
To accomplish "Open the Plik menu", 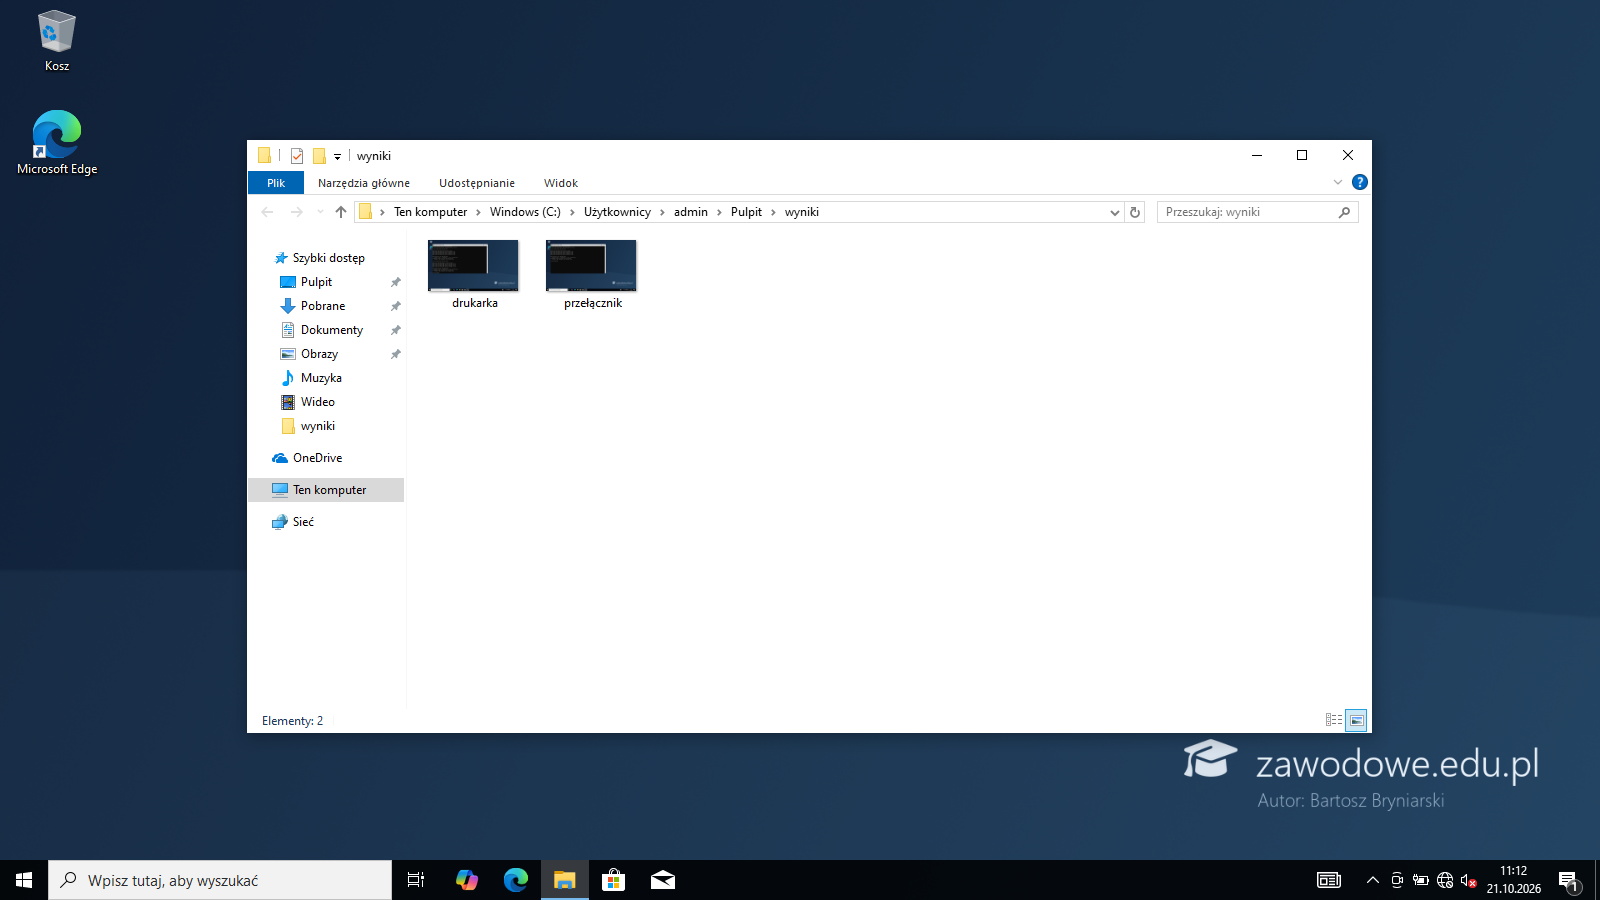I will point(276,183).
